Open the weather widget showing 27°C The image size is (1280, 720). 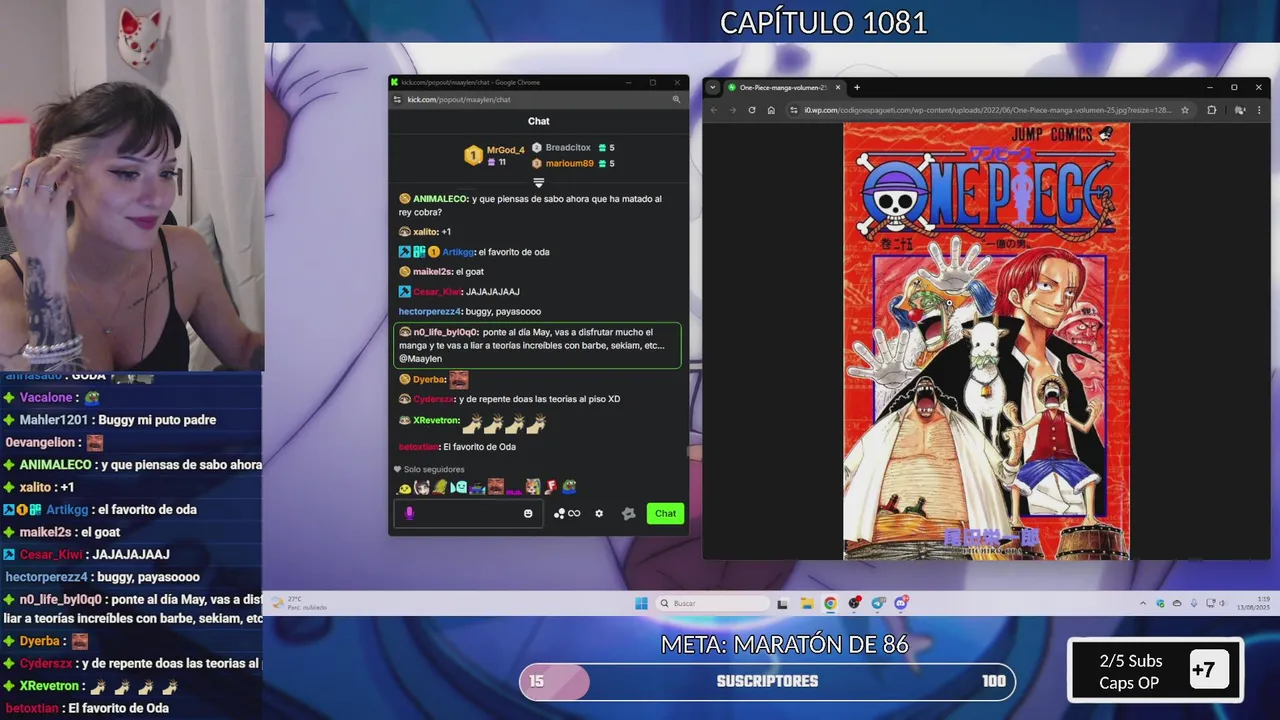pyautogui.click(x=300, y=603)
